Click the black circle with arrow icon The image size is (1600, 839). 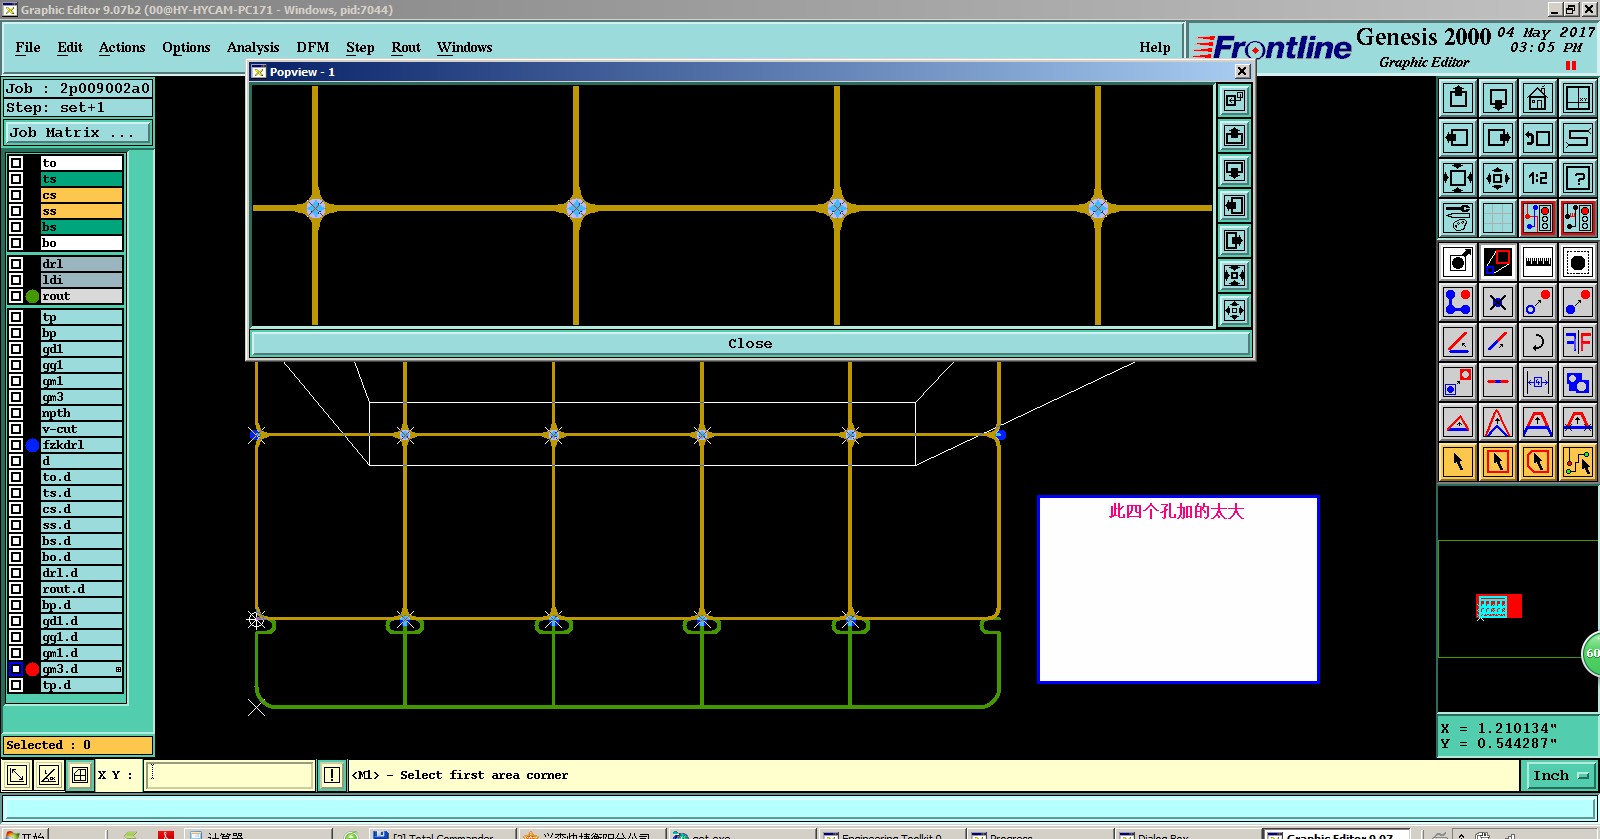1458,262
